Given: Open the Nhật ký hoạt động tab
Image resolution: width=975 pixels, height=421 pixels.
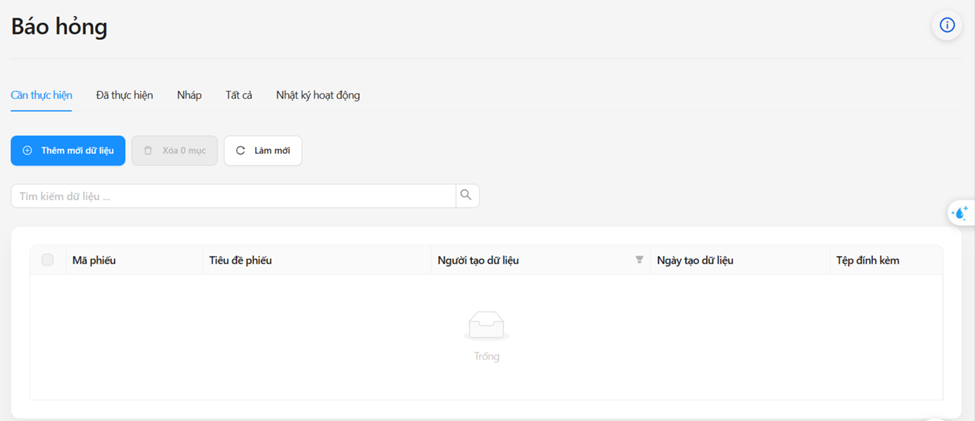Looking at the screenshot, I should [318, 95].
